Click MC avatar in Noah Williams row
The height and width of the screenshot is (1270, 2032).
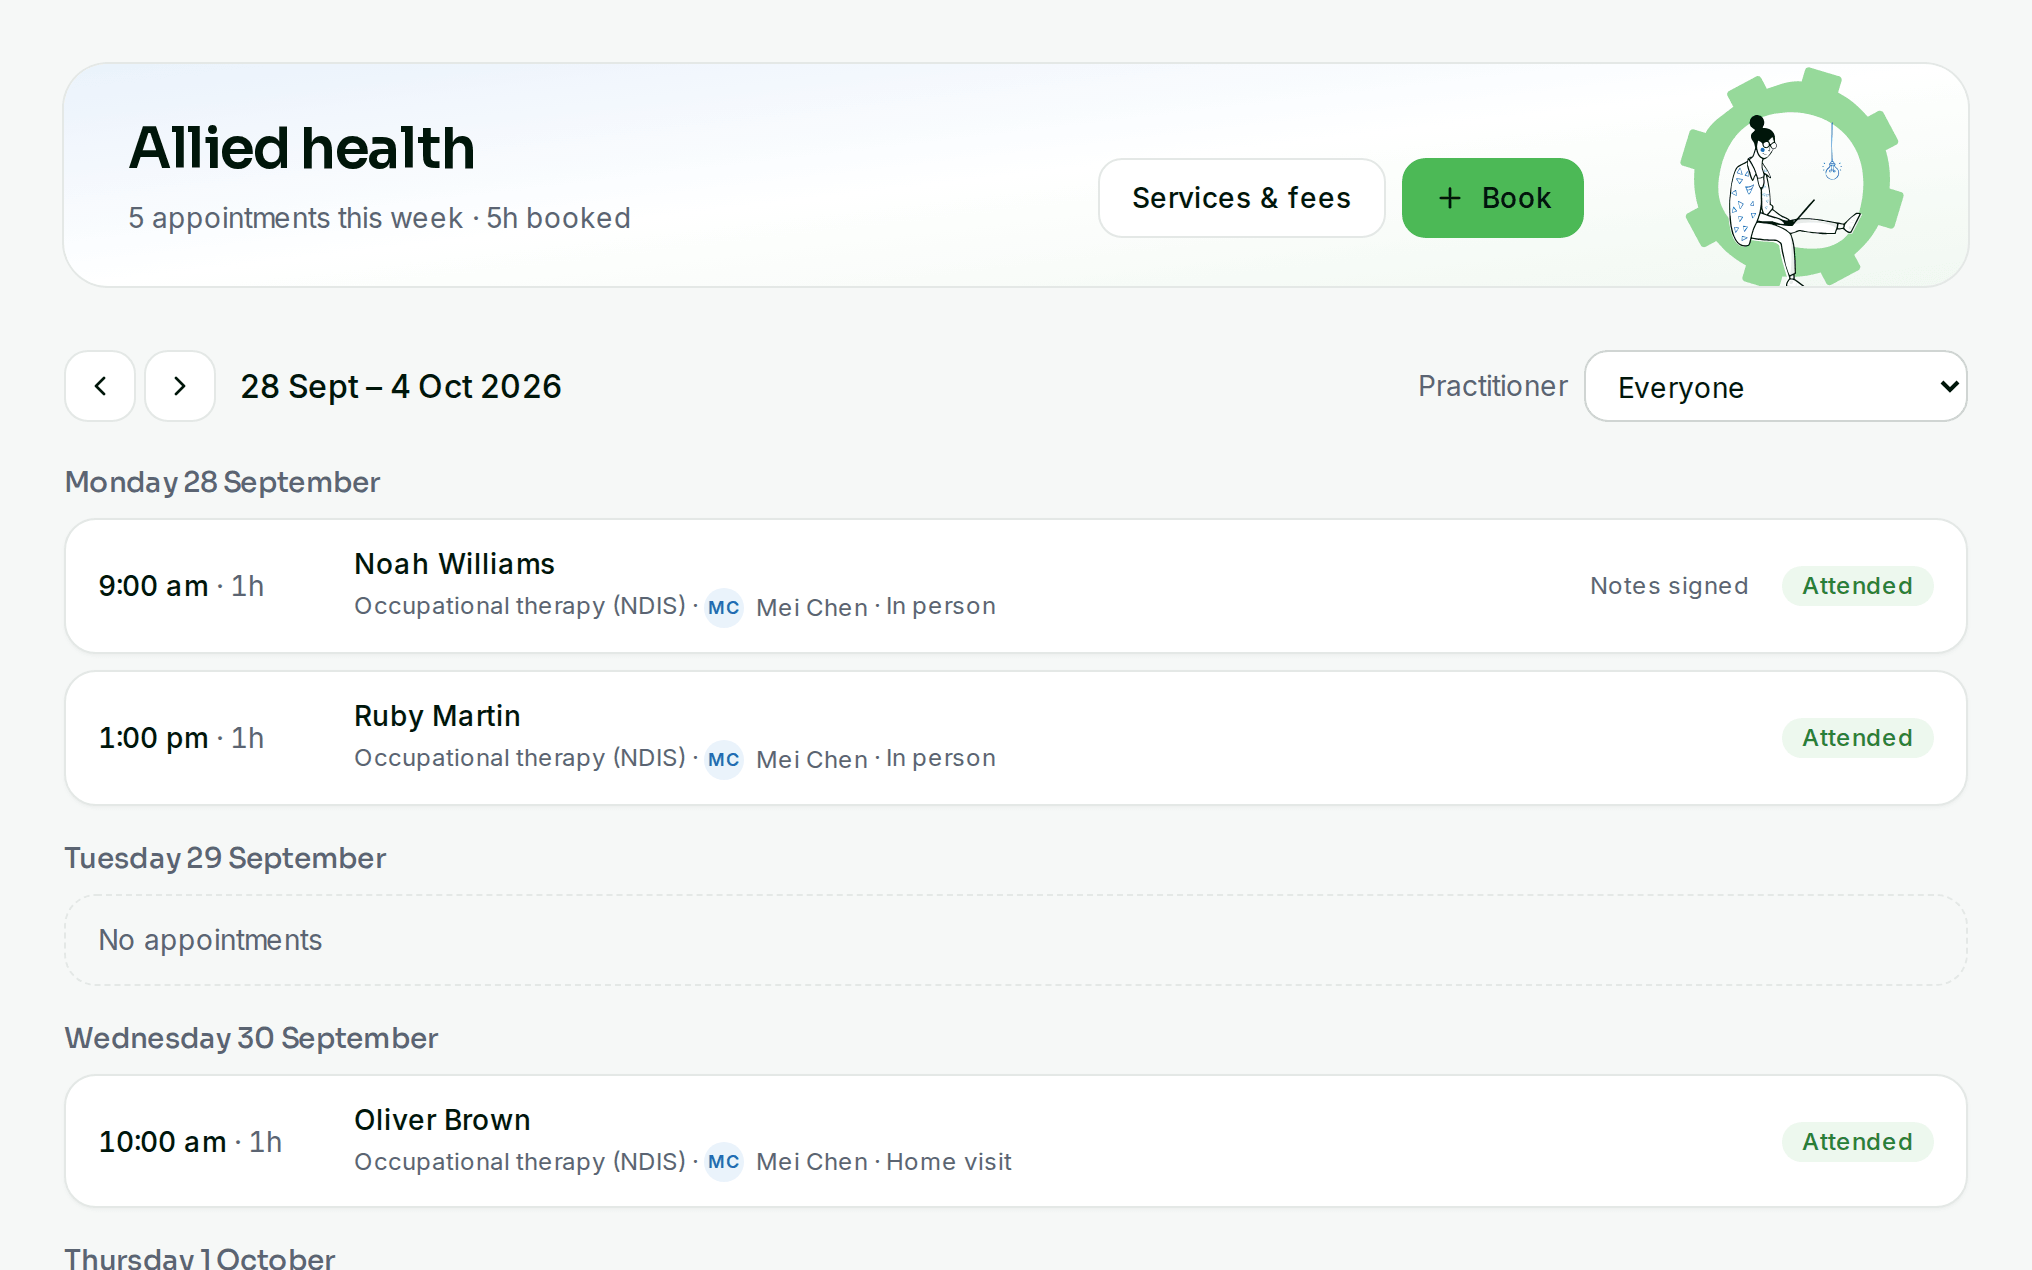click(724, 608)
